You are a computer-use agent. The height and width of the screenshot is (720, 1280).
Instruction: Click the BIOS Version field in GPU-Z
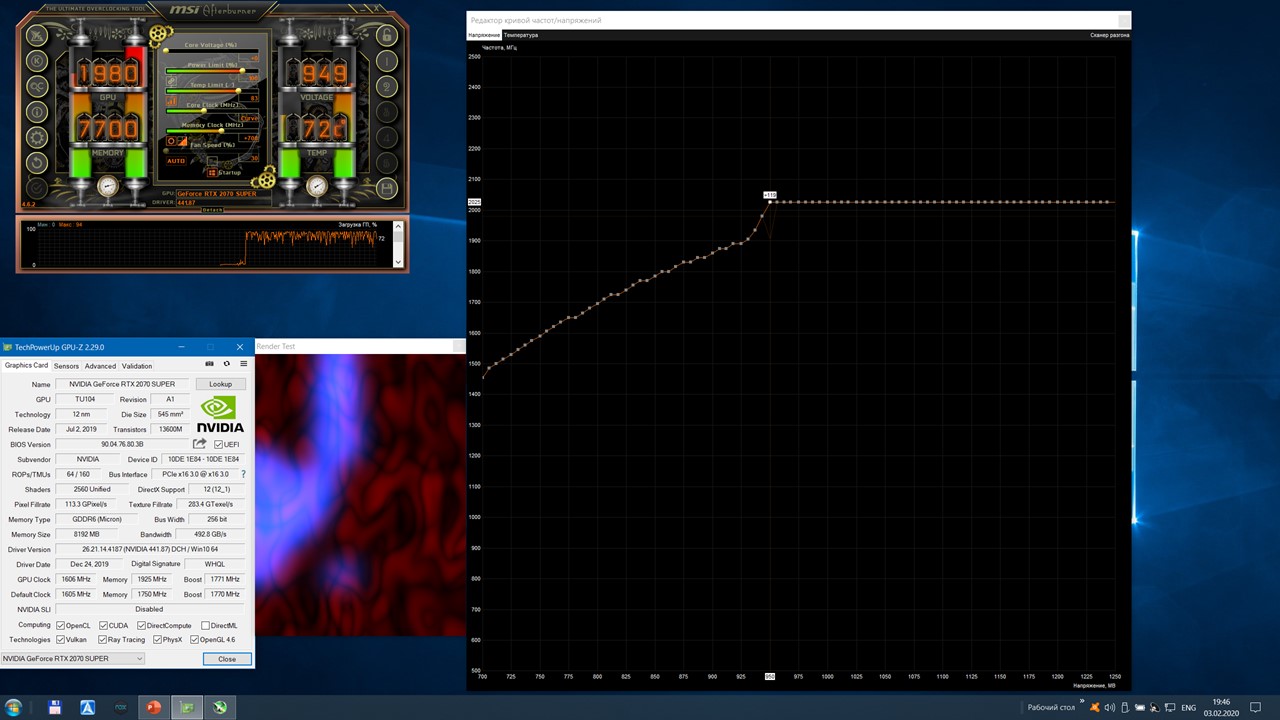coord(123,444)
